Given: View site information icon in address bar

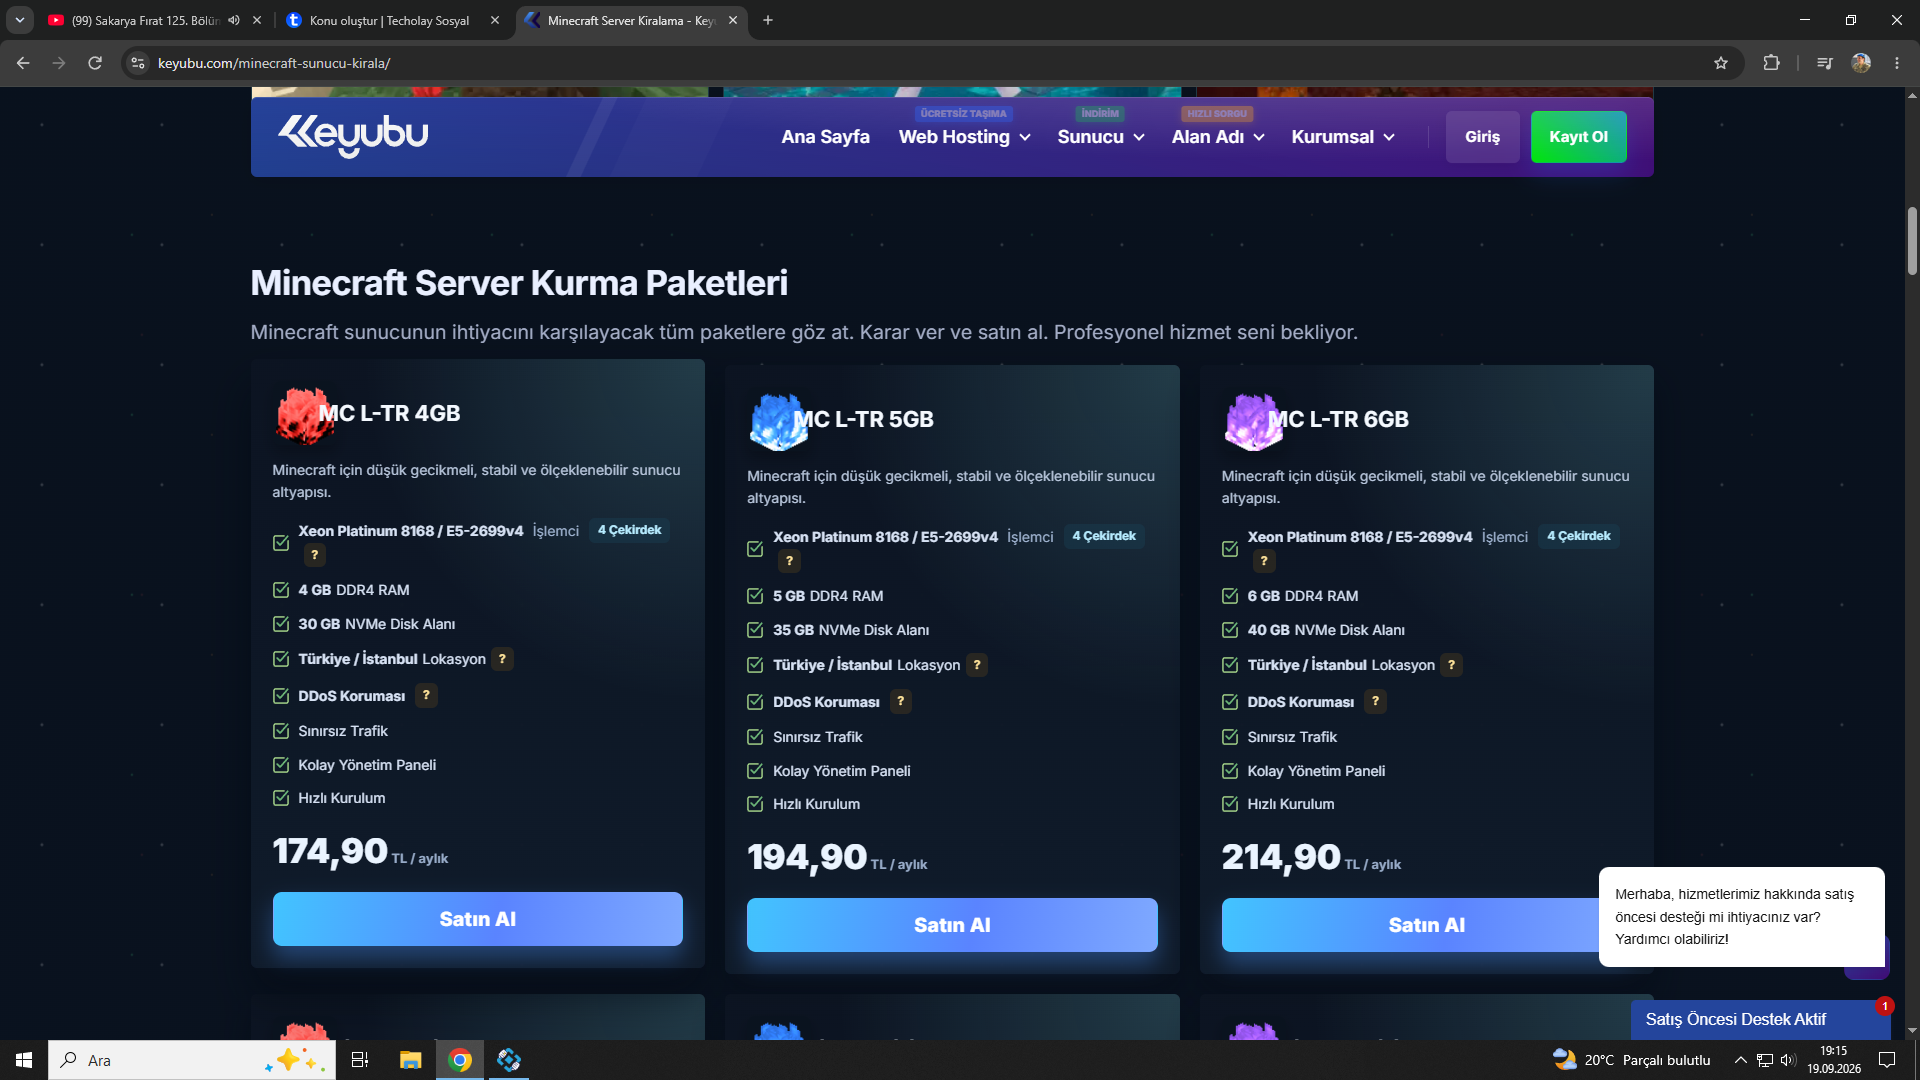Looking at the screenshot, I should coord(138,63).
